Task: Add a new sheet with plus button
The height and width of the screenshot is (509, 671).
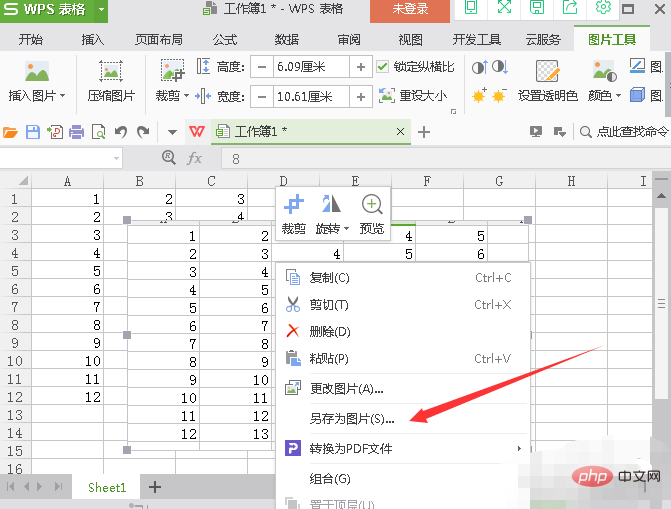Action: 154,487
